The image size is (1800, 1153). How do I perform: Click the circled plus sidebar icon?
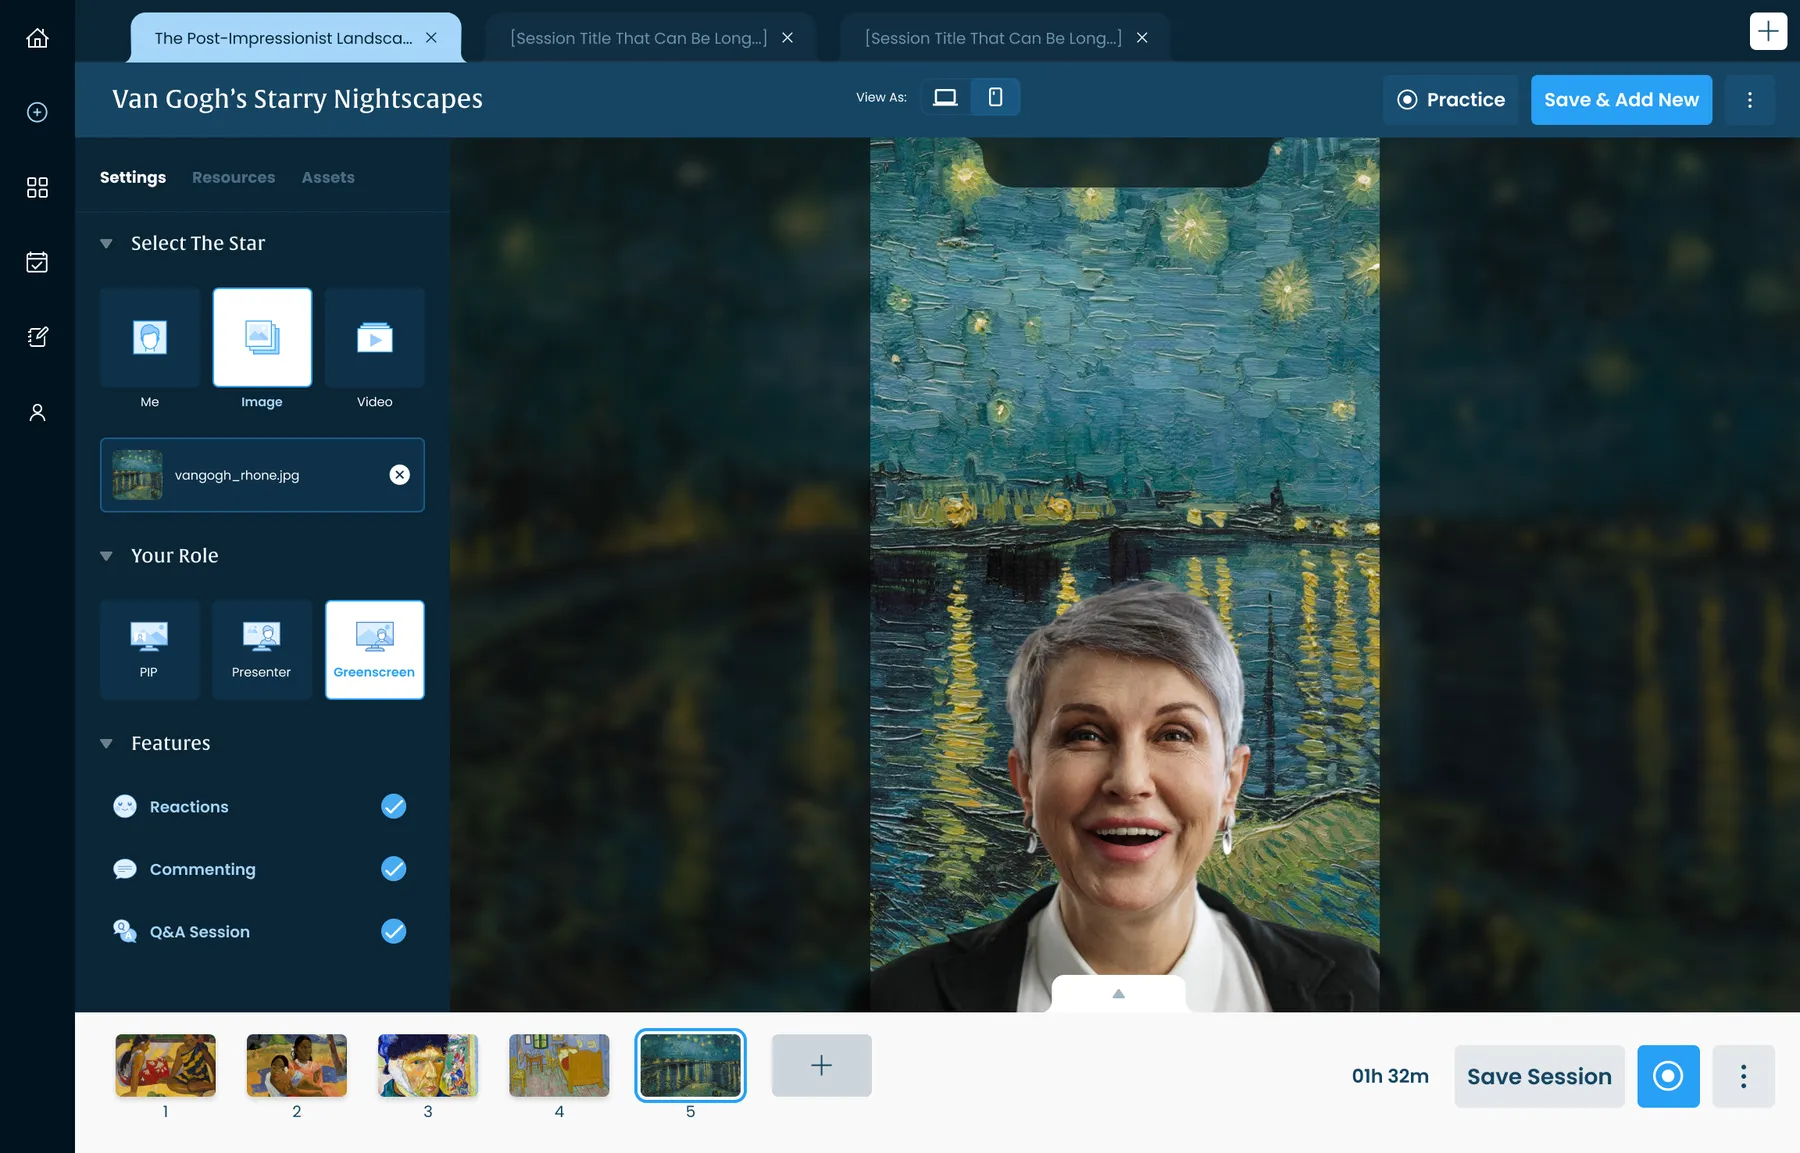[x=37, y=112]
